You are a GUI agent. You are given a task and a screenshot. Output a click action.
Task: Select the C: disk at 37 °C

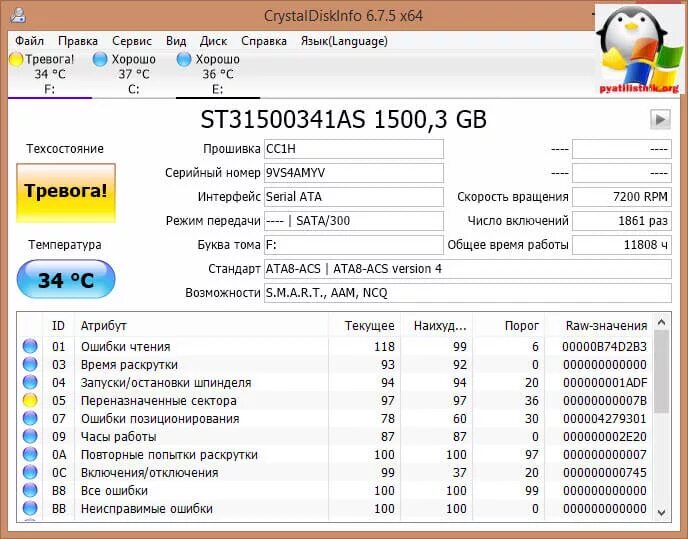click(133, 74)
